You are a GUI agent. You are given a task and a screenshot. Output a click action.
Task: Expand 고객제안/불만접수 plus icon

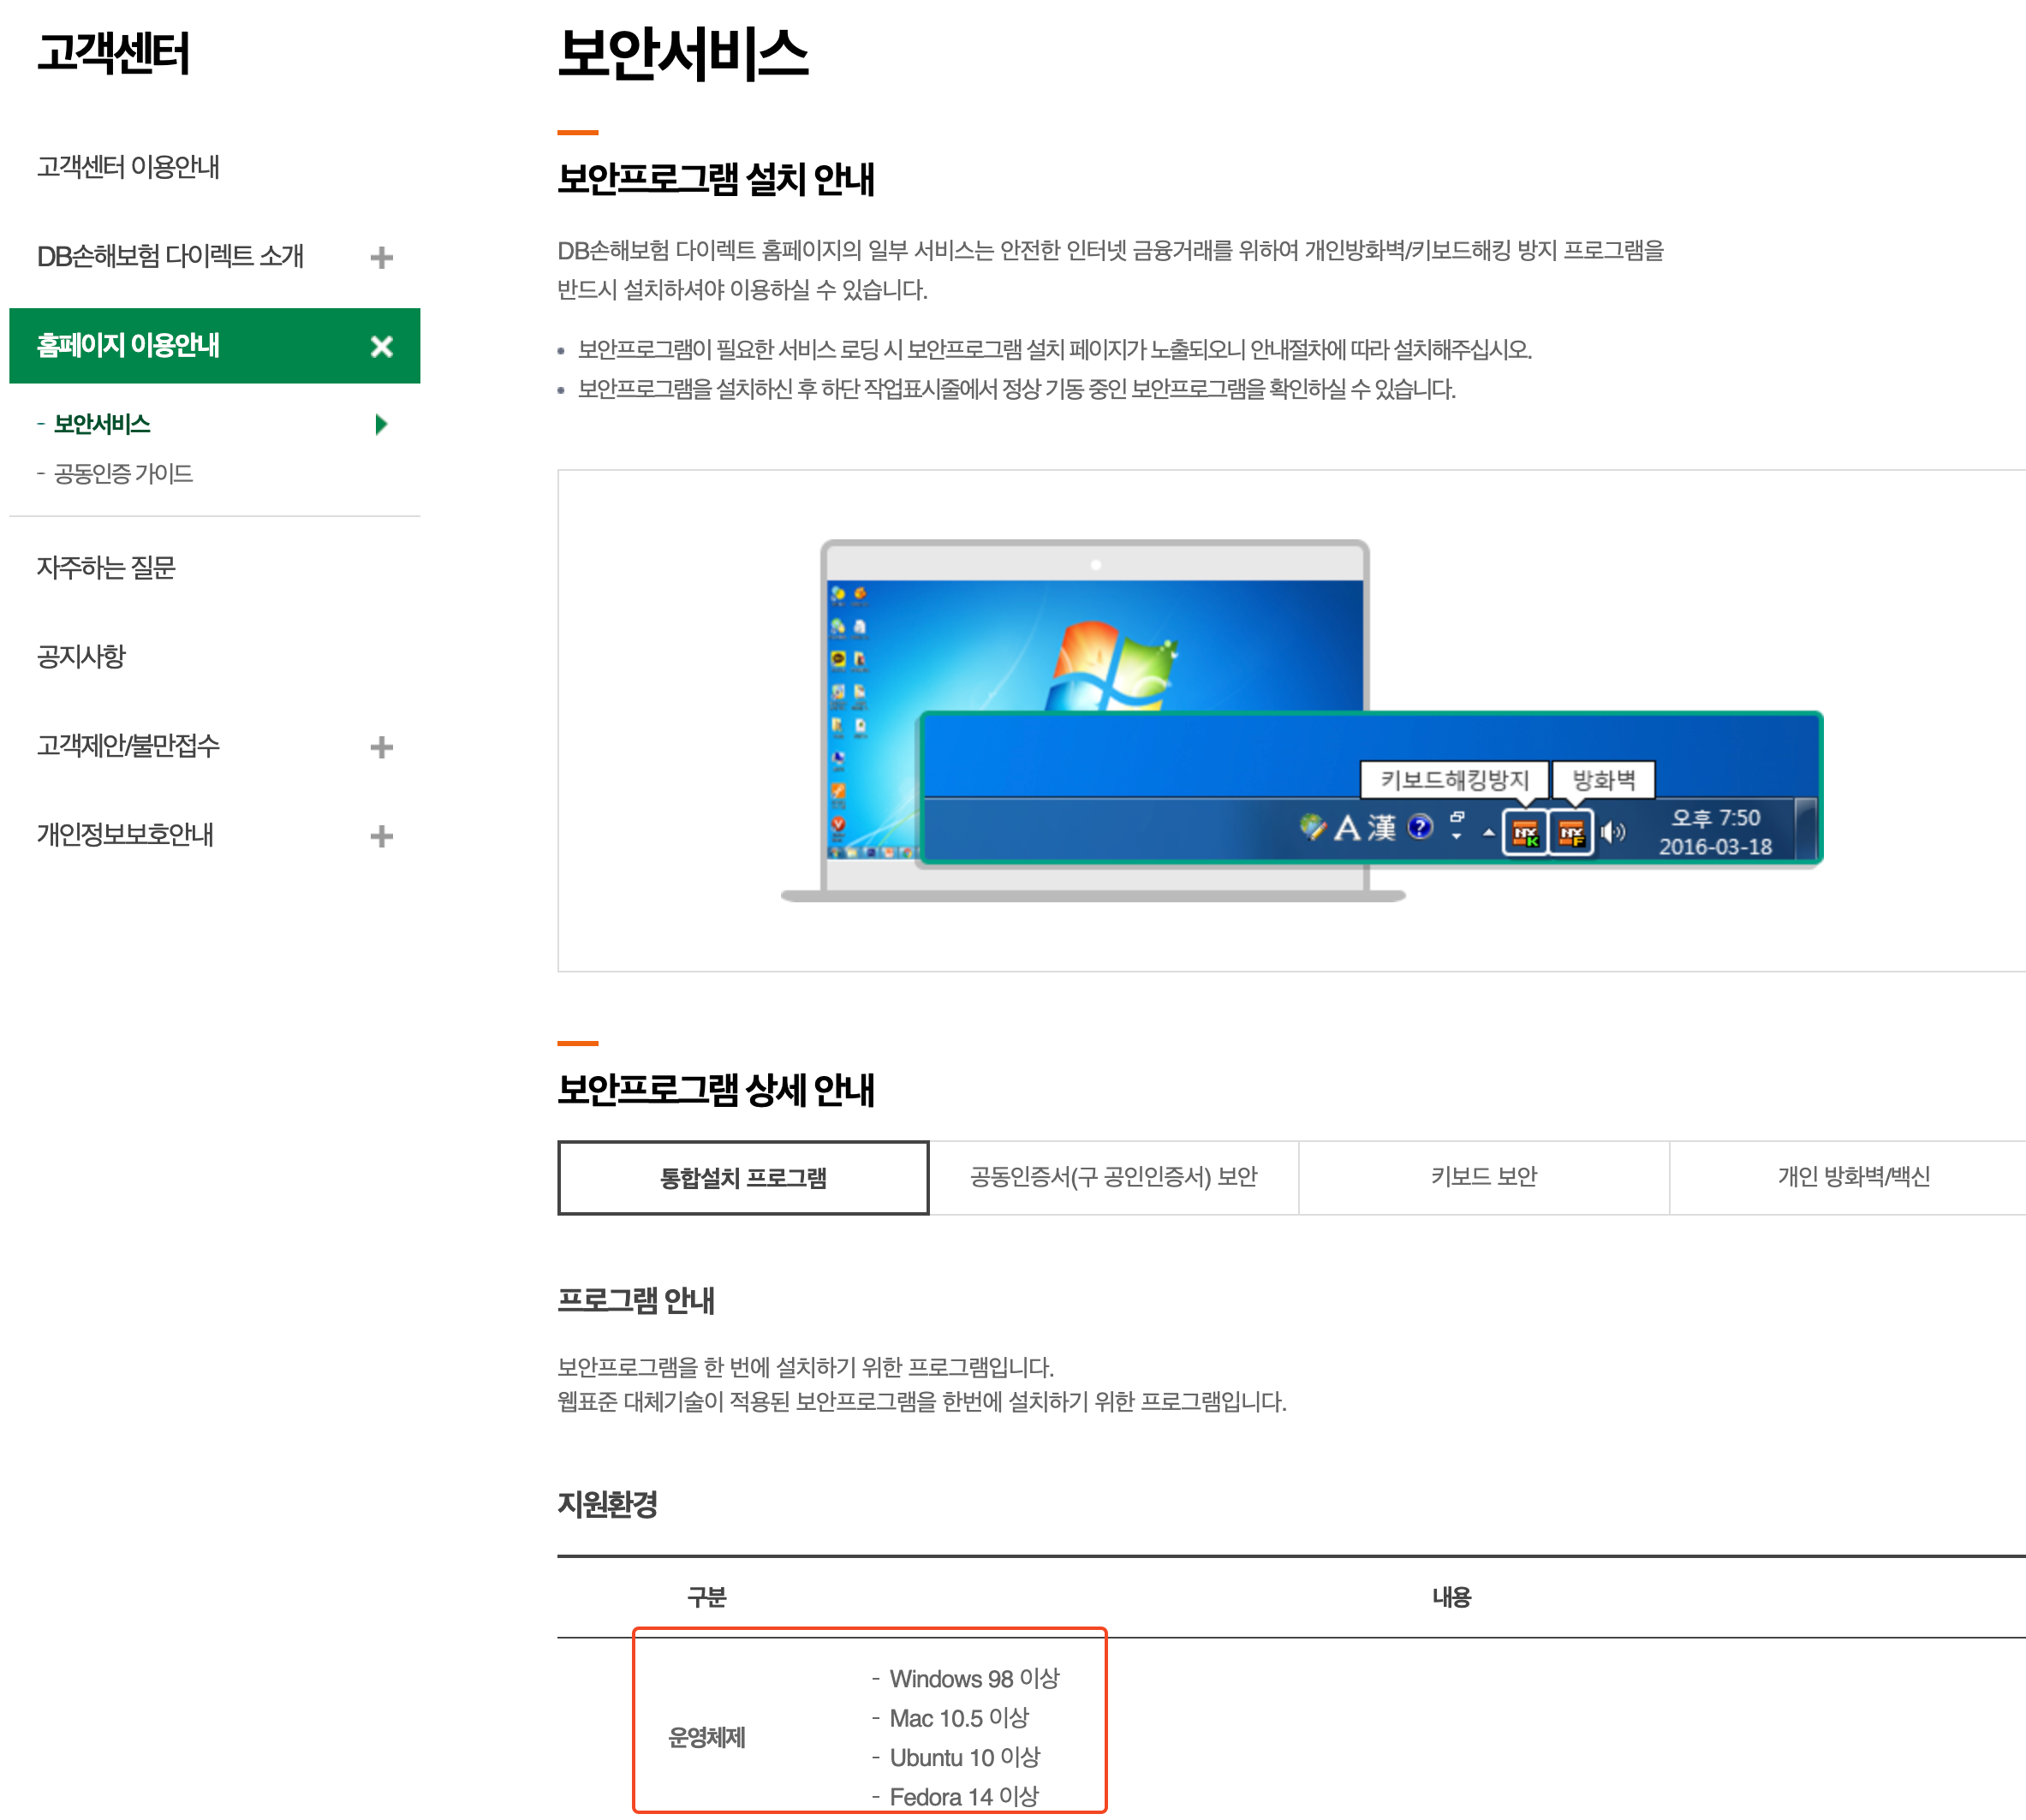[381, 746]
